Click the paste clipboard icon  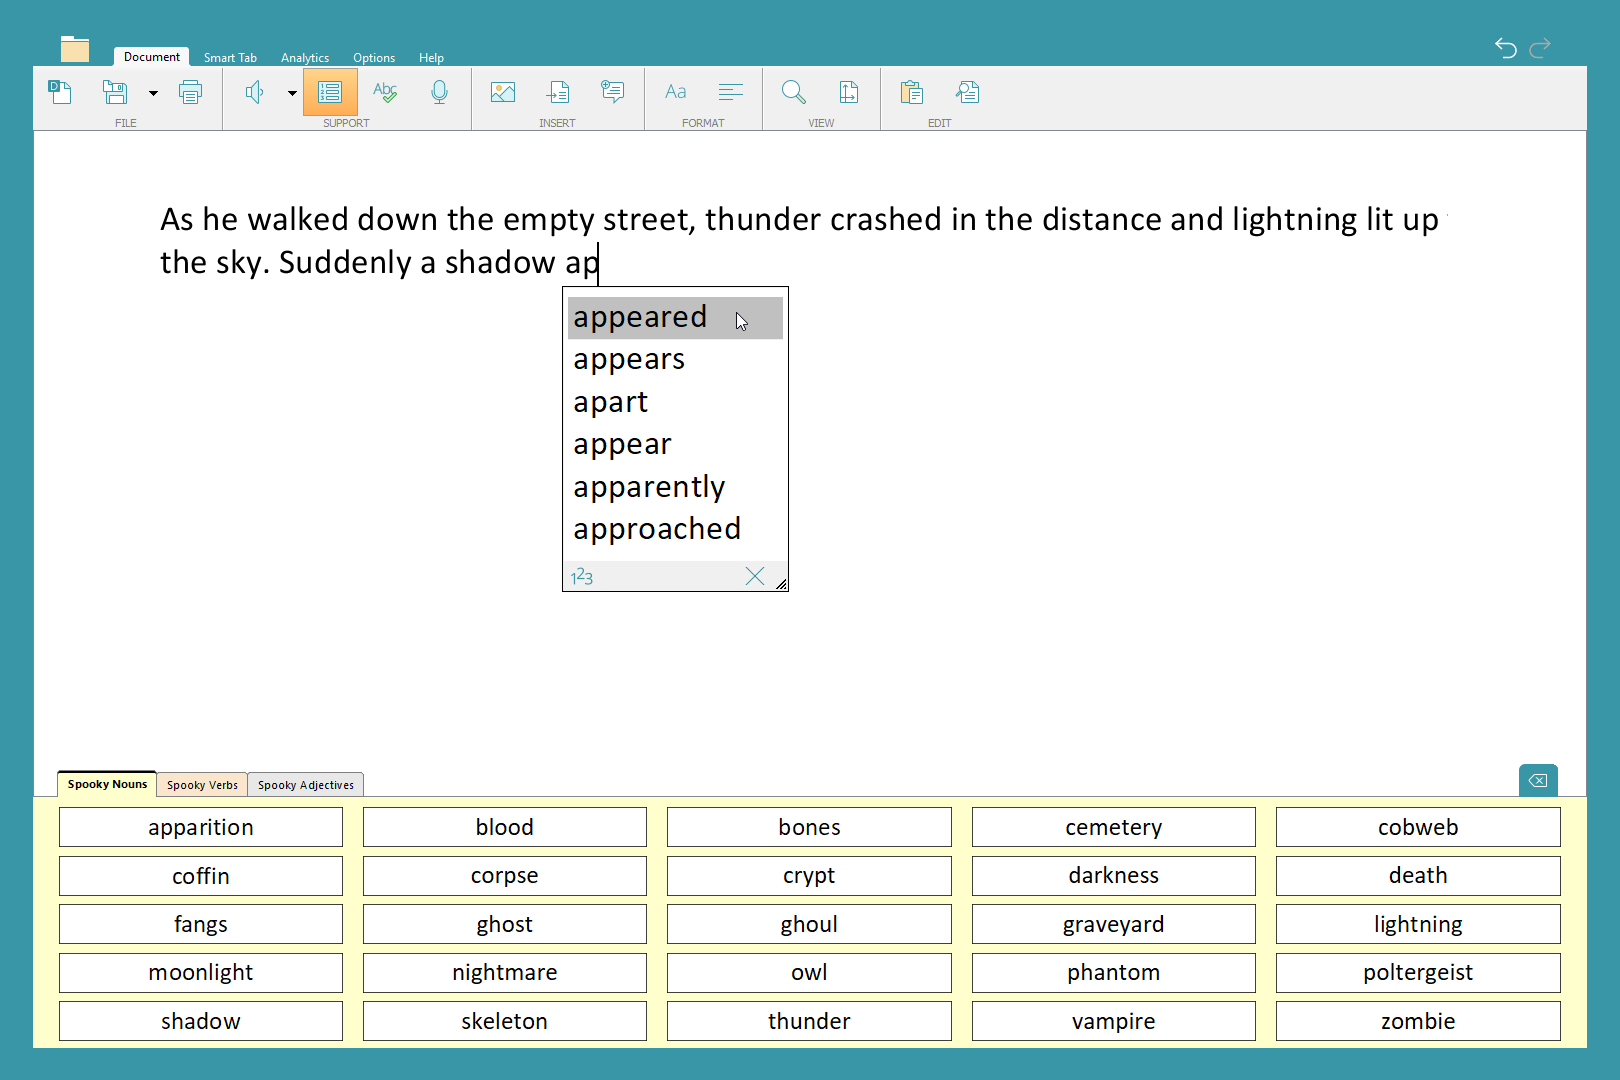911,93
